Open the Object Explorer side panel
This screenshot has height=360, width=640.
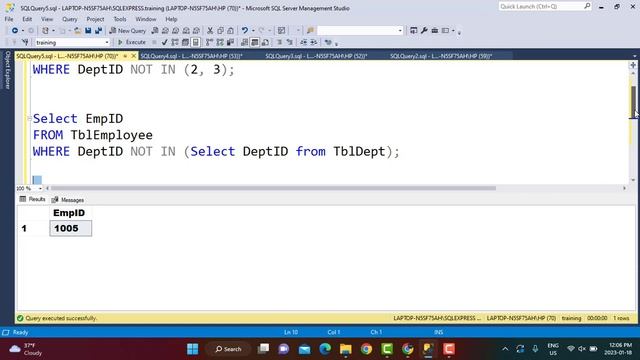[x=7, y=70]
